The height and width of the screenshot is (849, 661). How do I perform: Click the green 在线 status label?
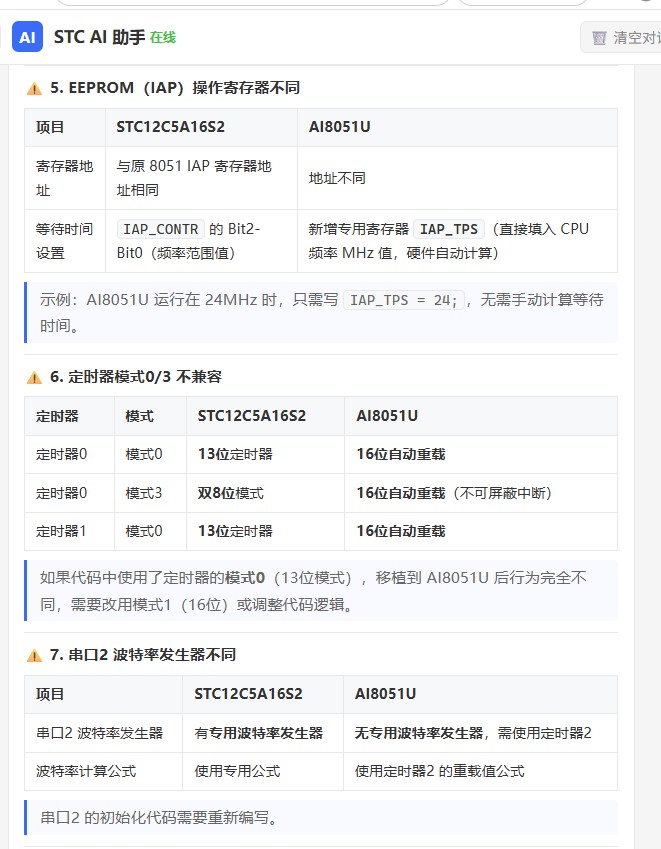pos(163,37)
